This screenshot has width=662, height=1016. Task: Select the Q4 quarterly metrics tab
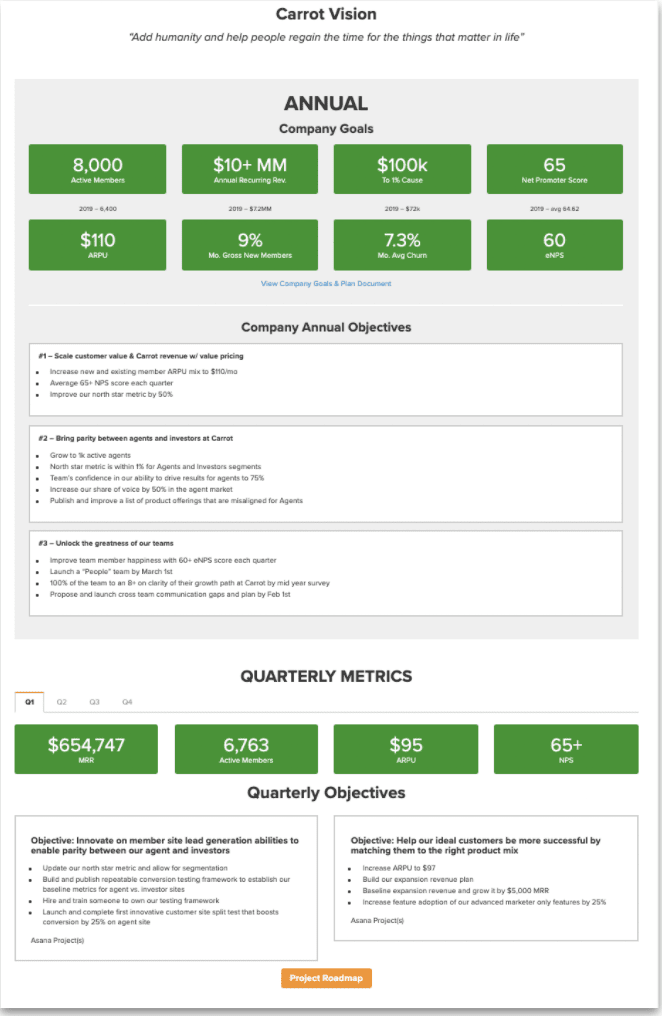tap(127, 702)
